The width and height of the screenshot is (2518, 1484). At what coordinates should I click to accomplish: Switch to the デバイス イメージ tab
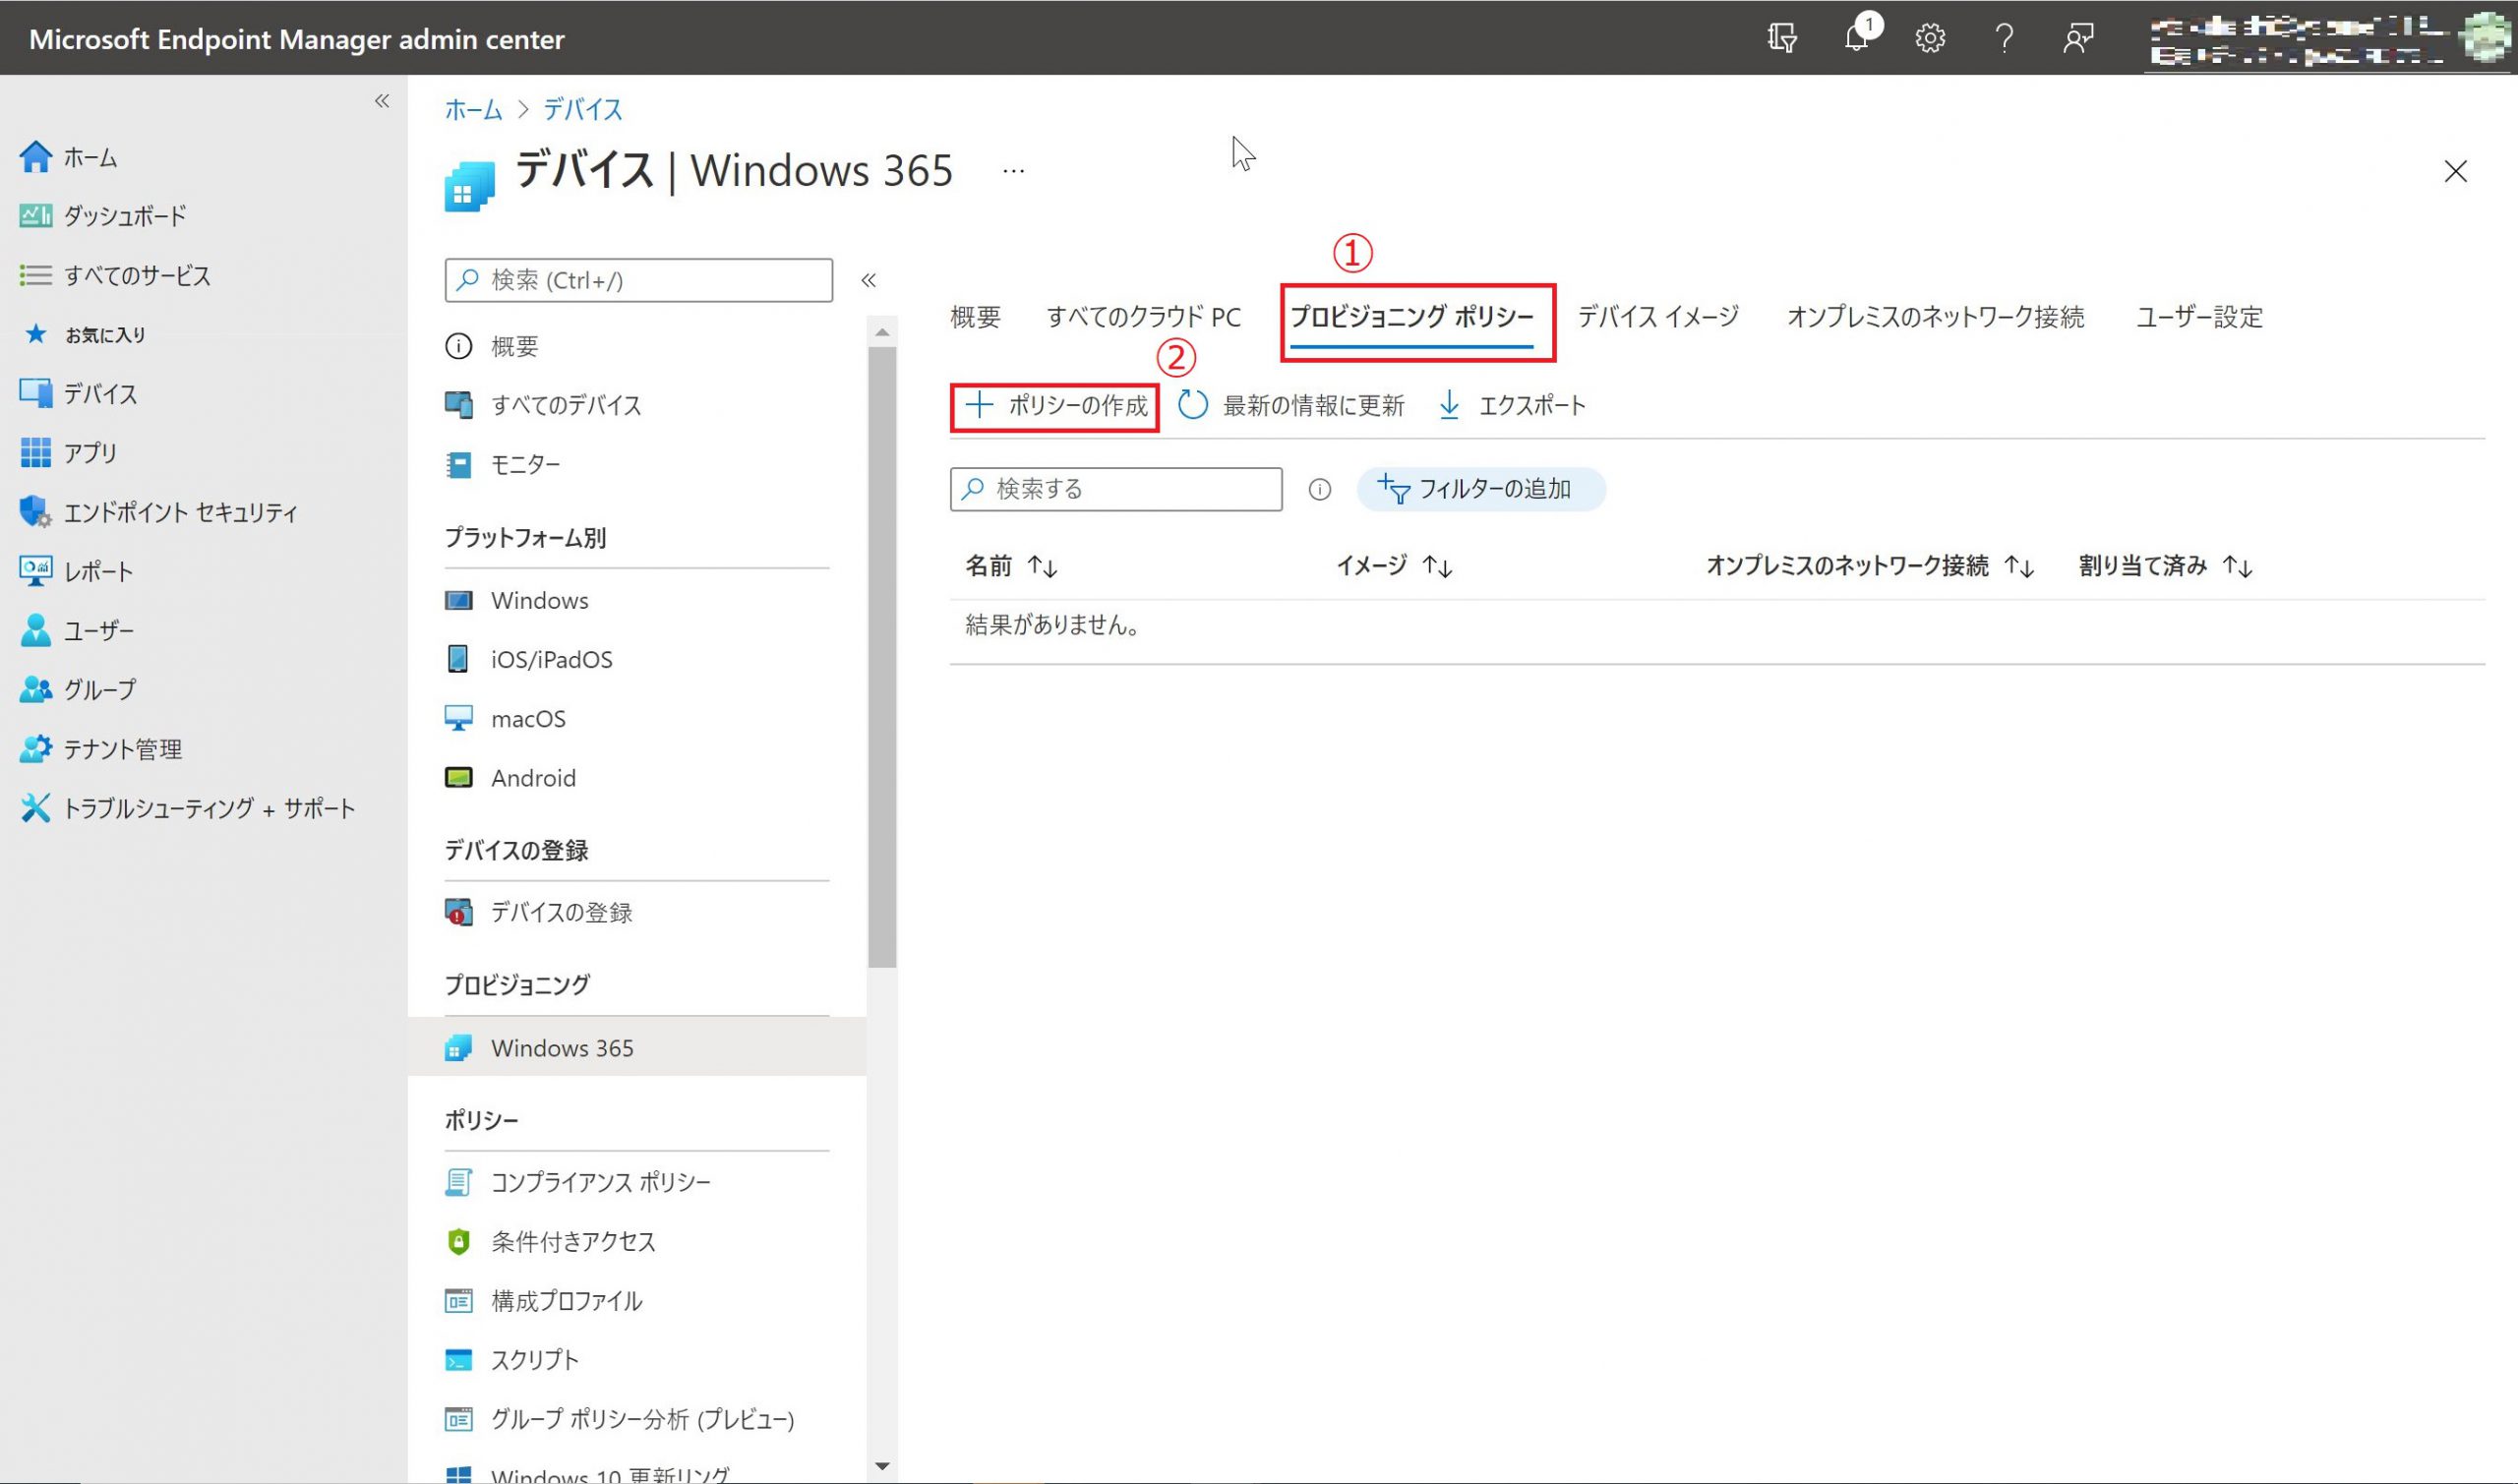pyautogui.click(x=1657, y=317)
